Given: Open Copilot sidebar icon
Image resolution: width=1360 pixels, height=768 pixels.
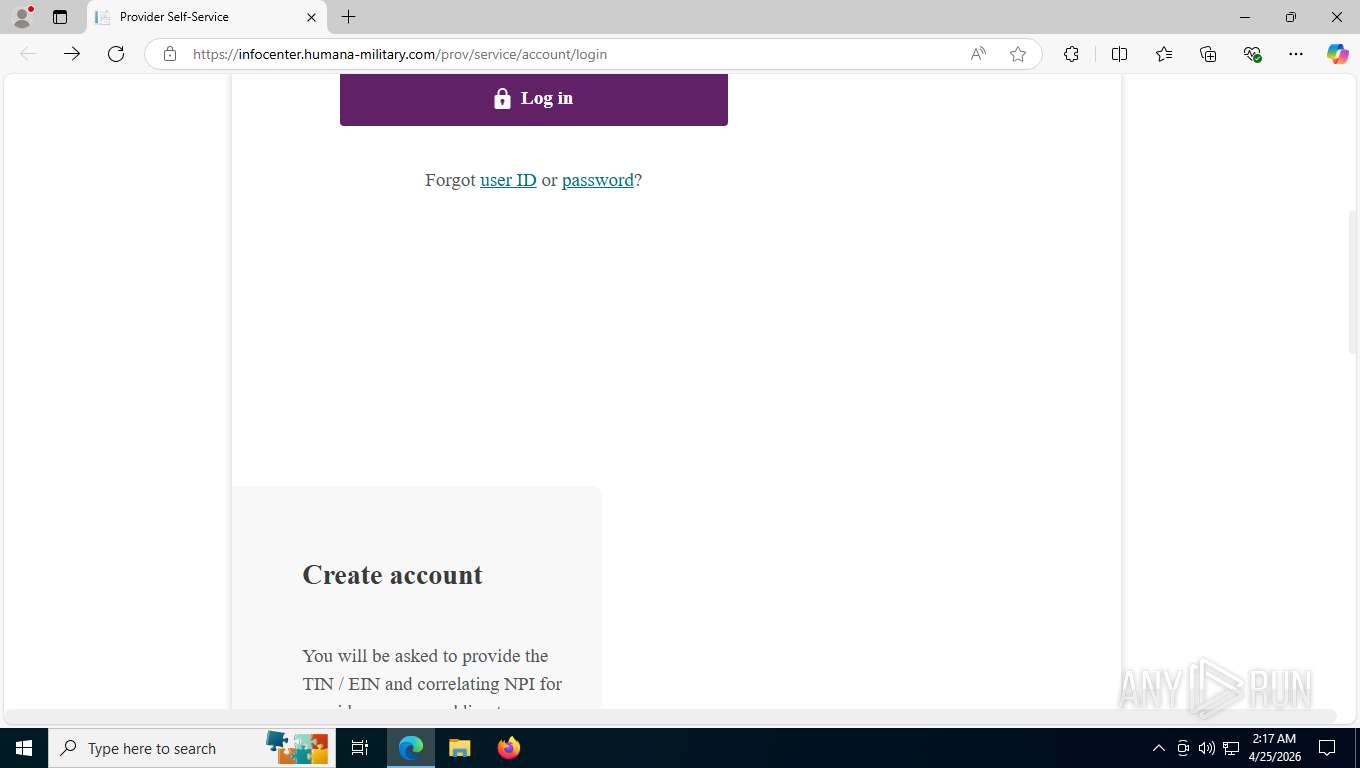Looking at the screenshot, I should point(1338,54).
